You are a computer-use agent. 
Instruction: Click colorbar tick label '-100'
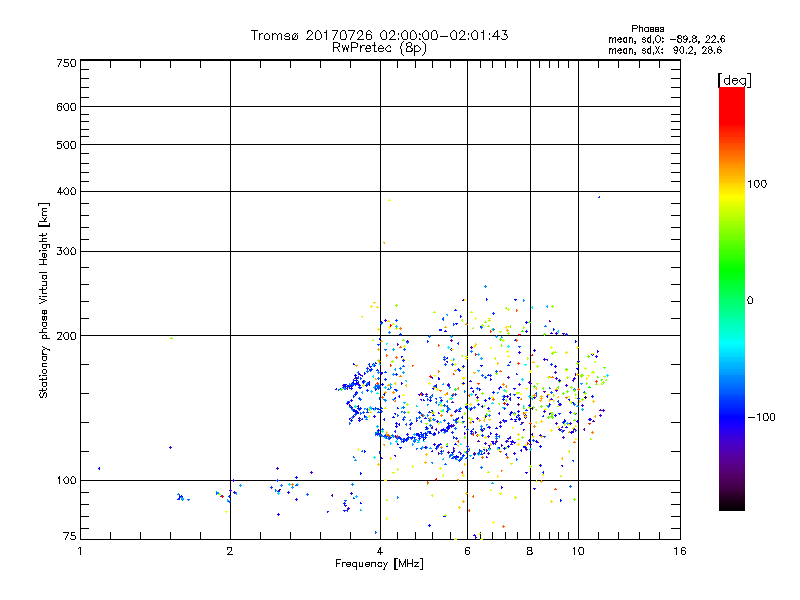(761, 417)
